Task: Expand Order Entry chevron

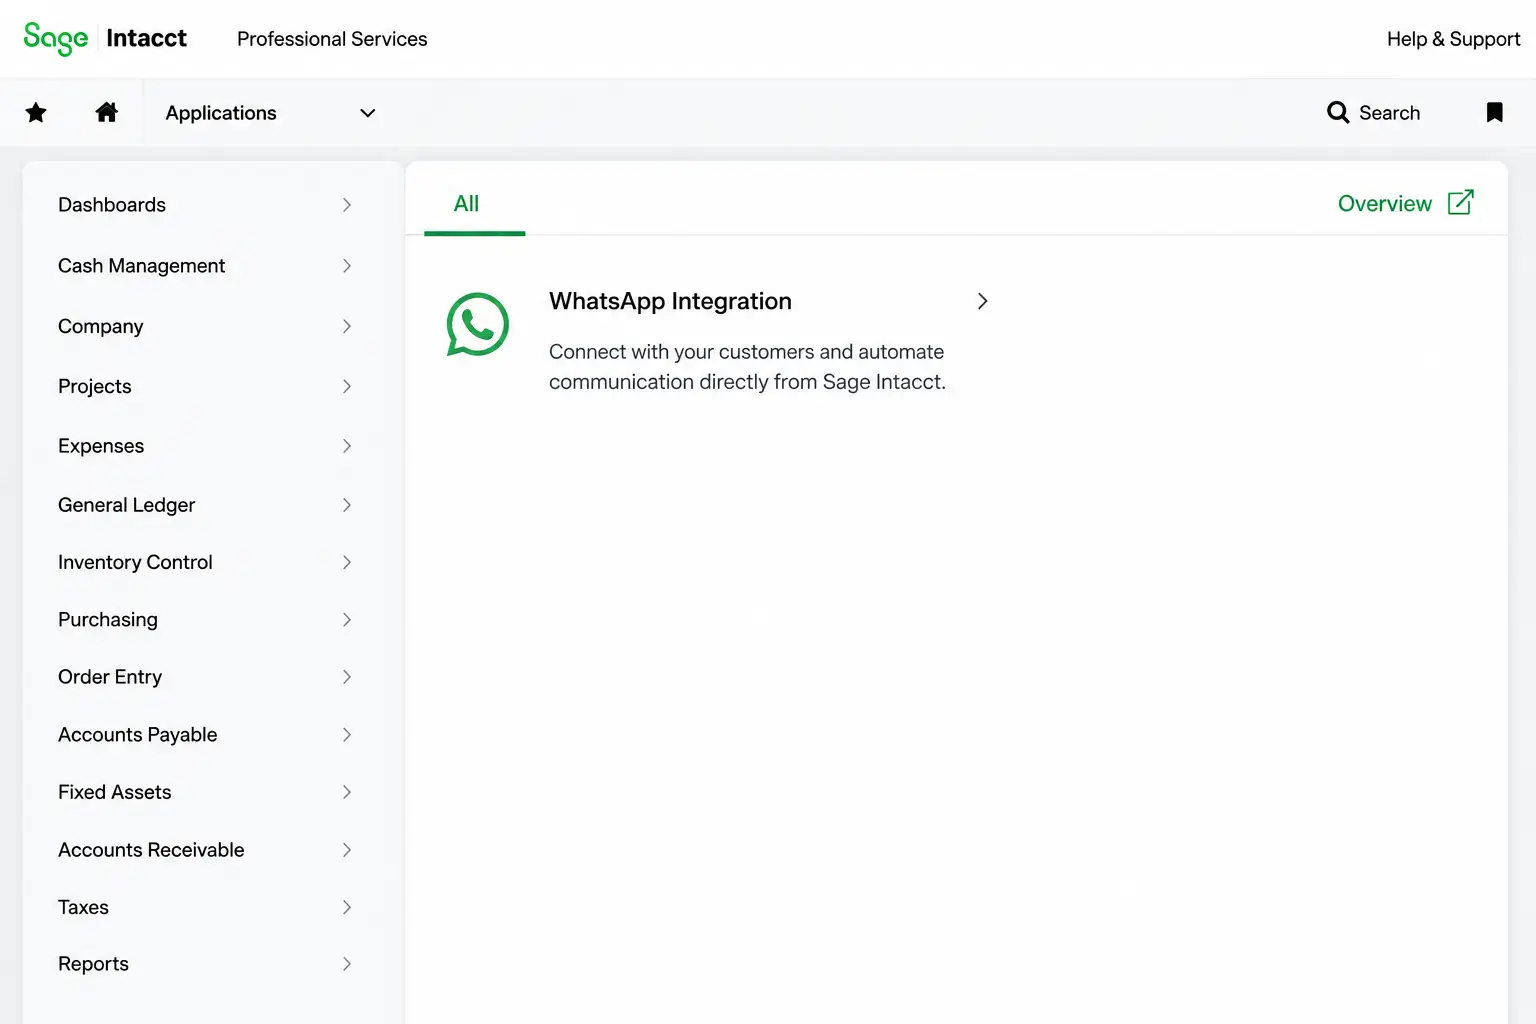Action: click(347, 677)
